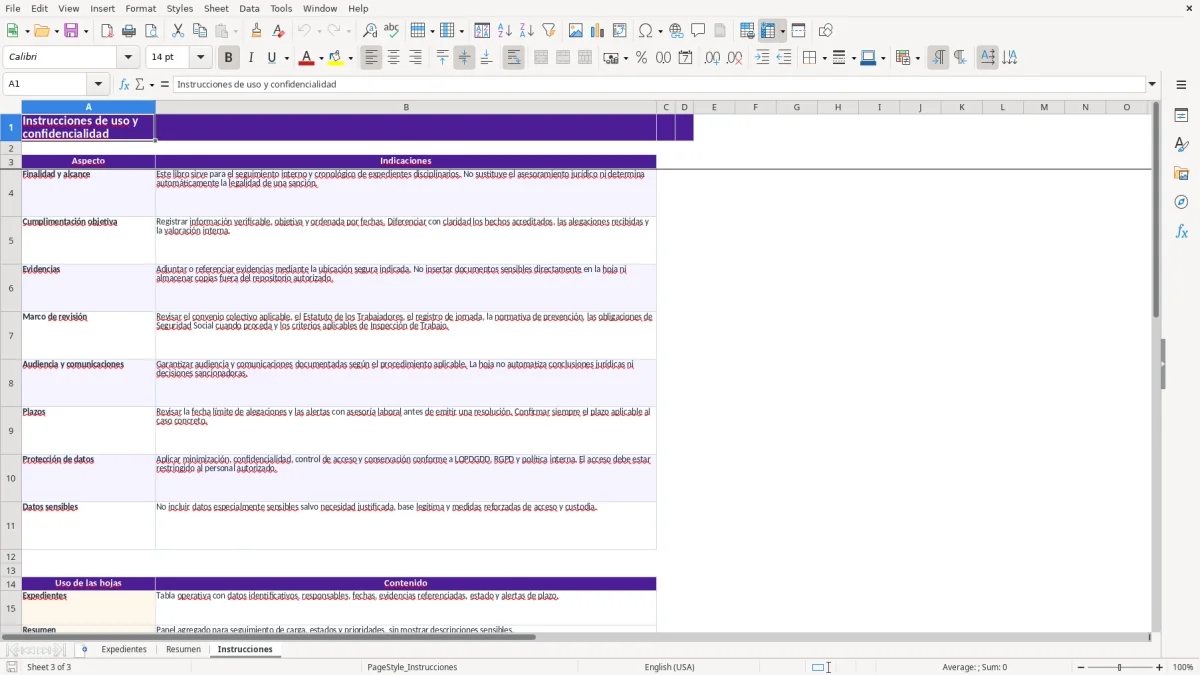Click the formula input line

[x=658, y=84]
